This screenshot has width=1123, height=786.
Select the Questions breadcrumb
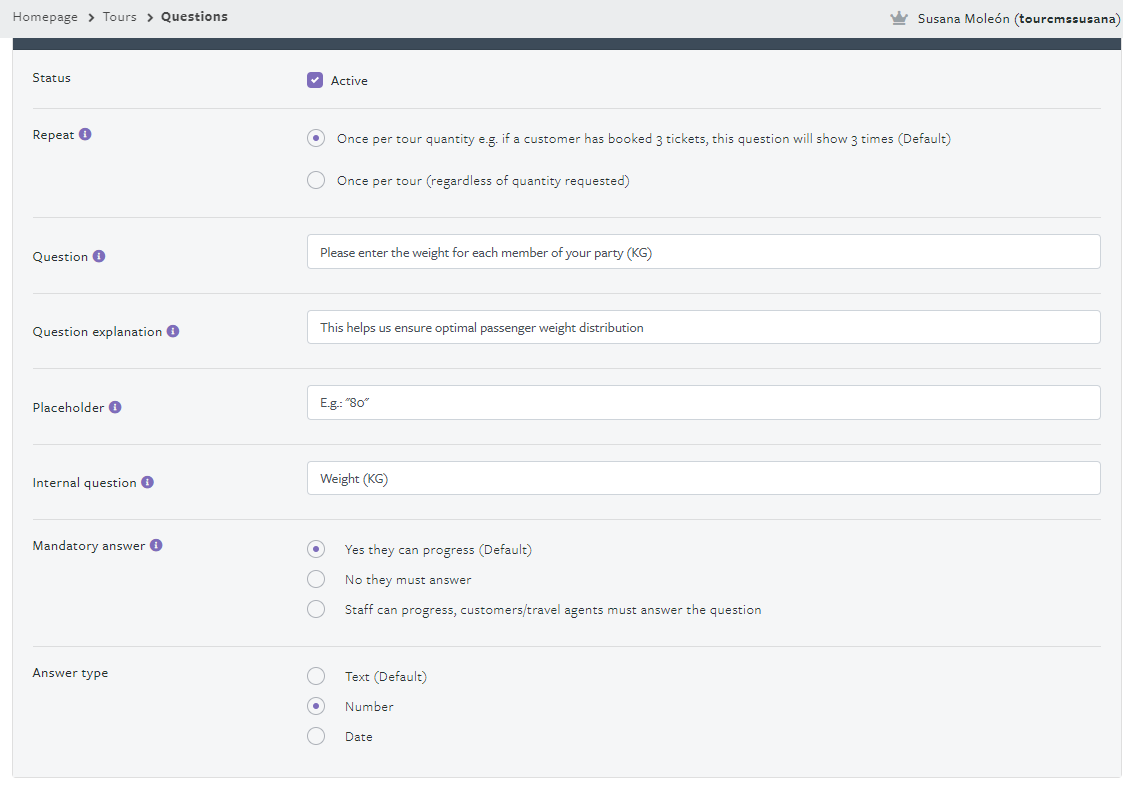coord(194,16)
